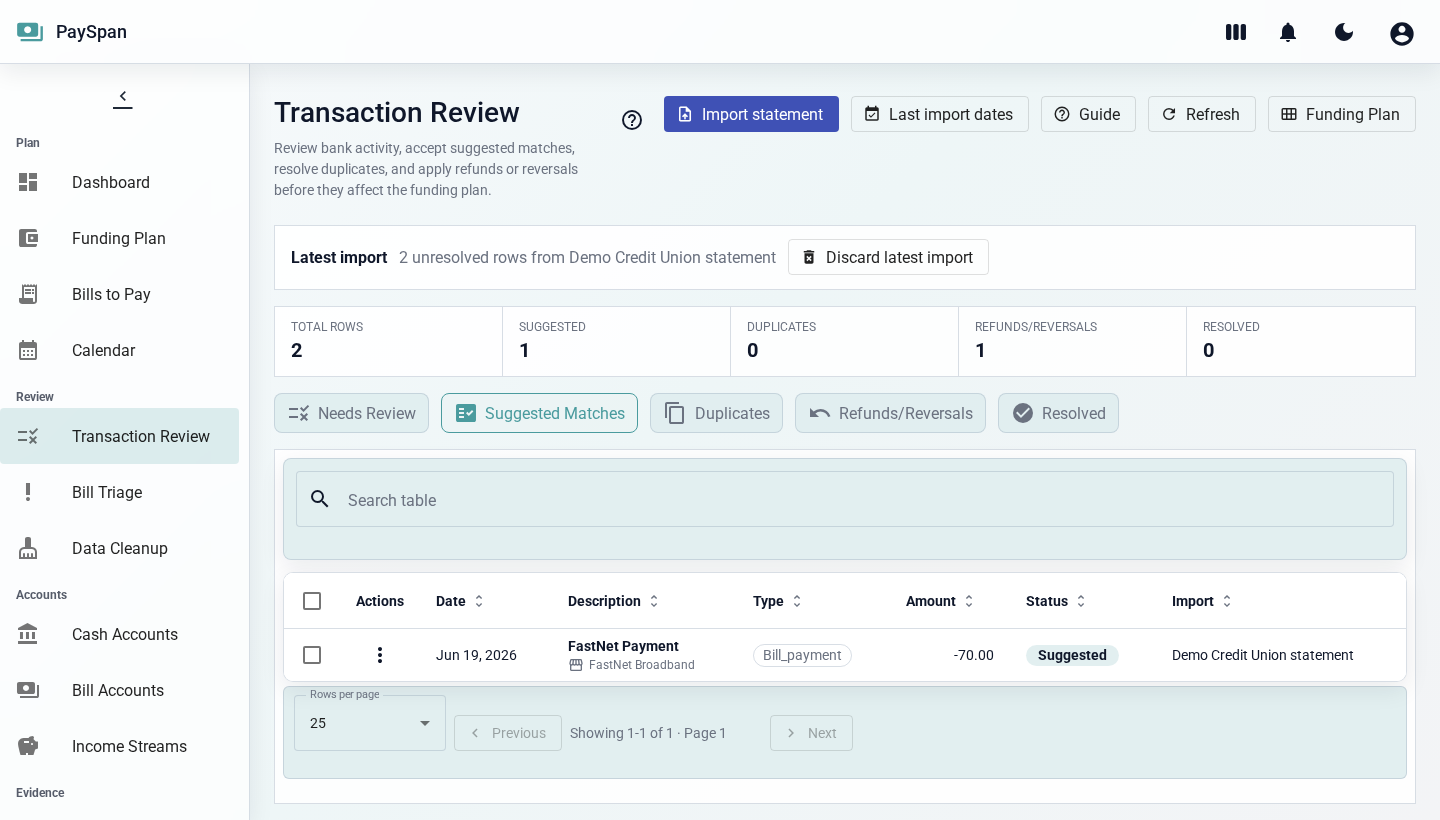Select the header select-all checkbox
Screen dimensions: 1440x820
pyautogui.click(x=312, y=601)
